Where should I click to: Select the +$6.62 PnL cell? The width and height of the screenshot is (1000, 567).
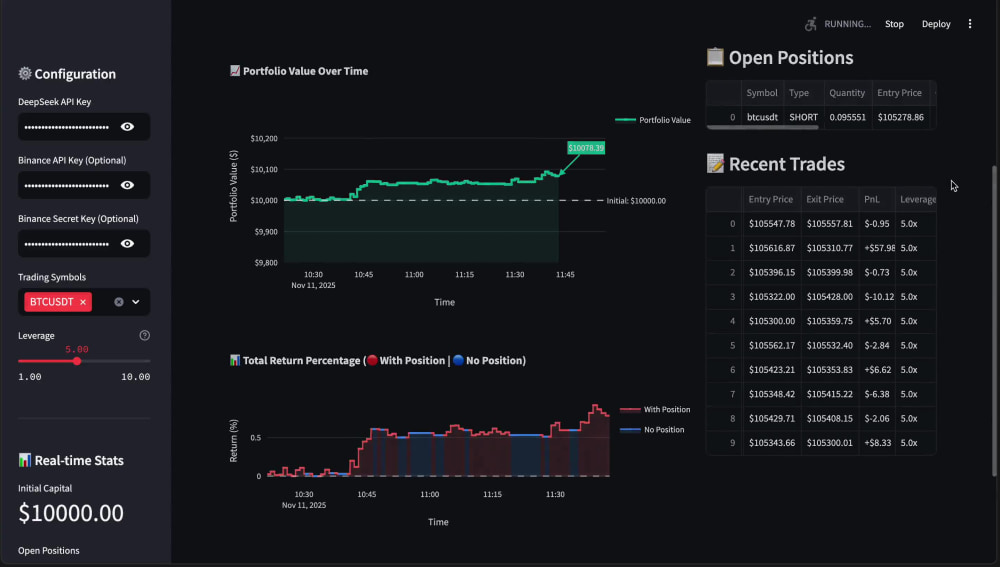click(x=877, y=370)
